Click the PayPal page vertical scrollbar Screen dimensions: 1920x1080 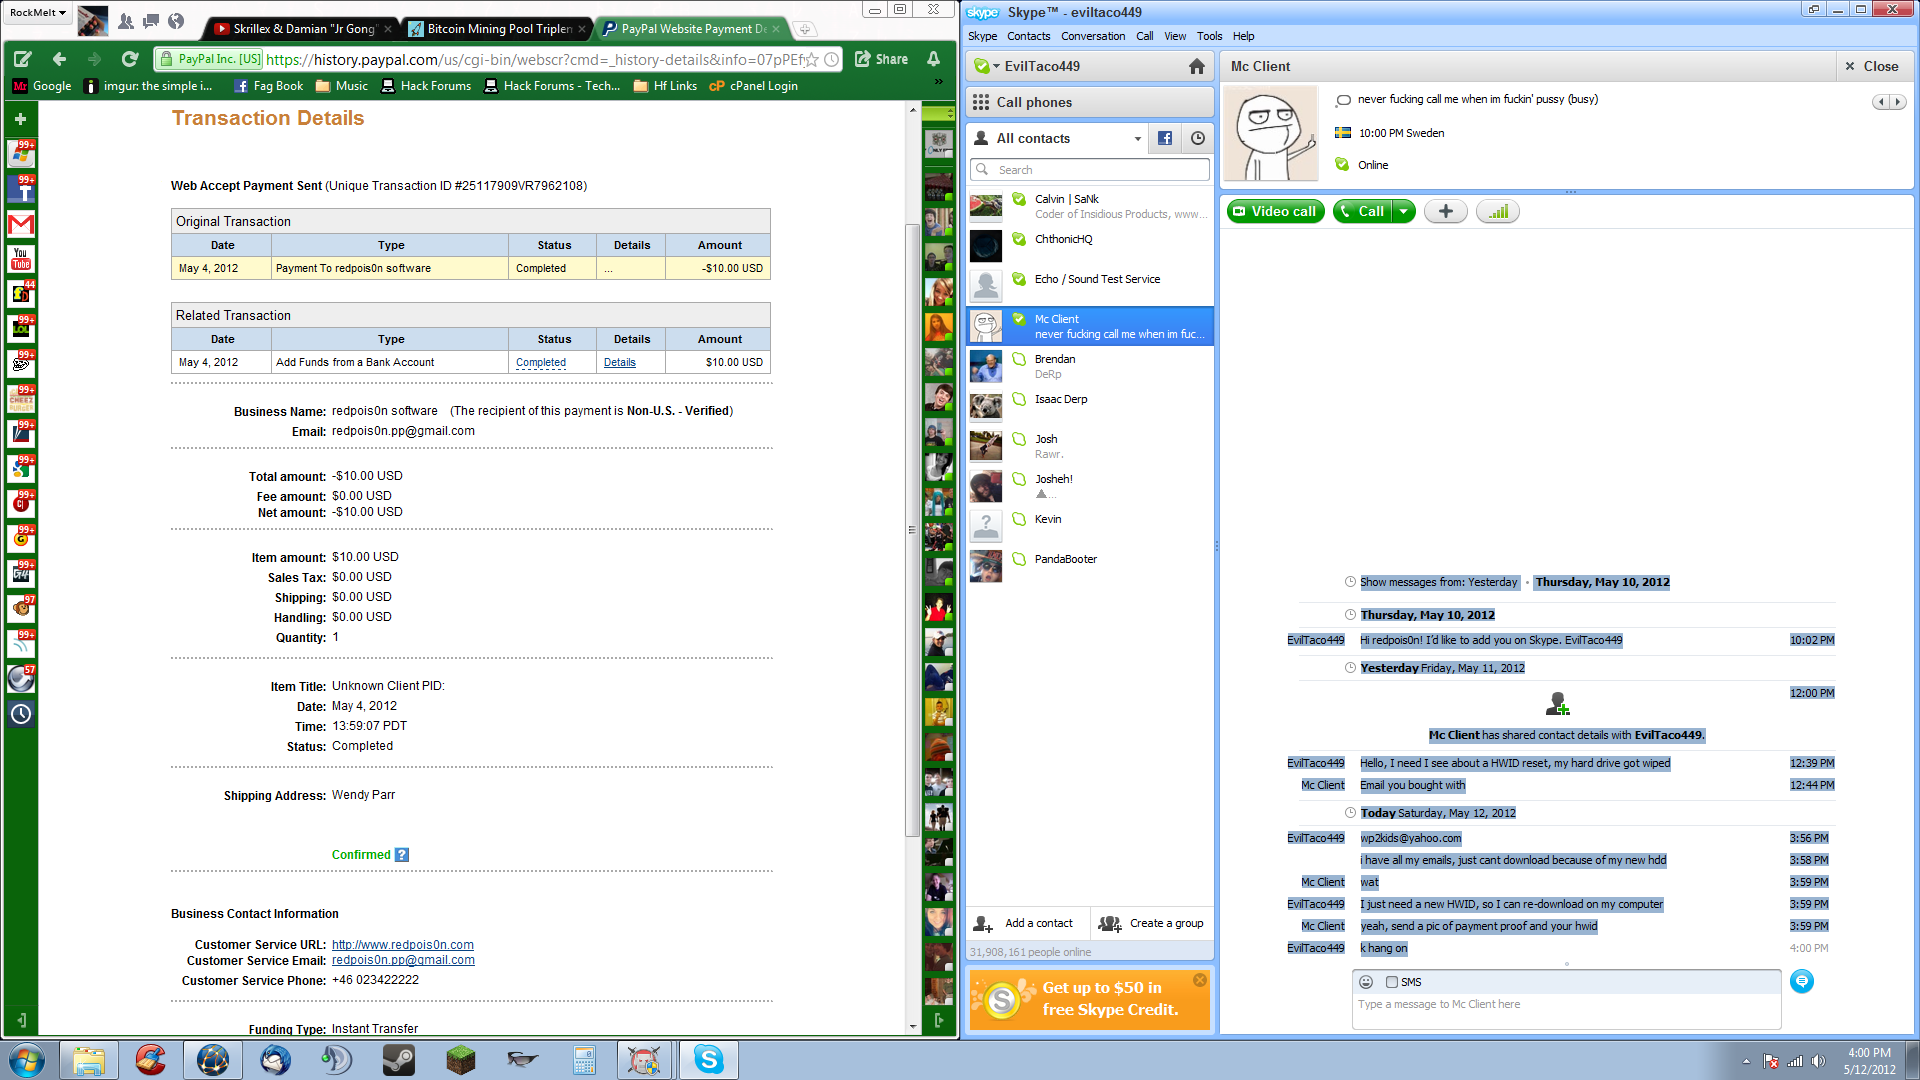(x=911, y=530)
